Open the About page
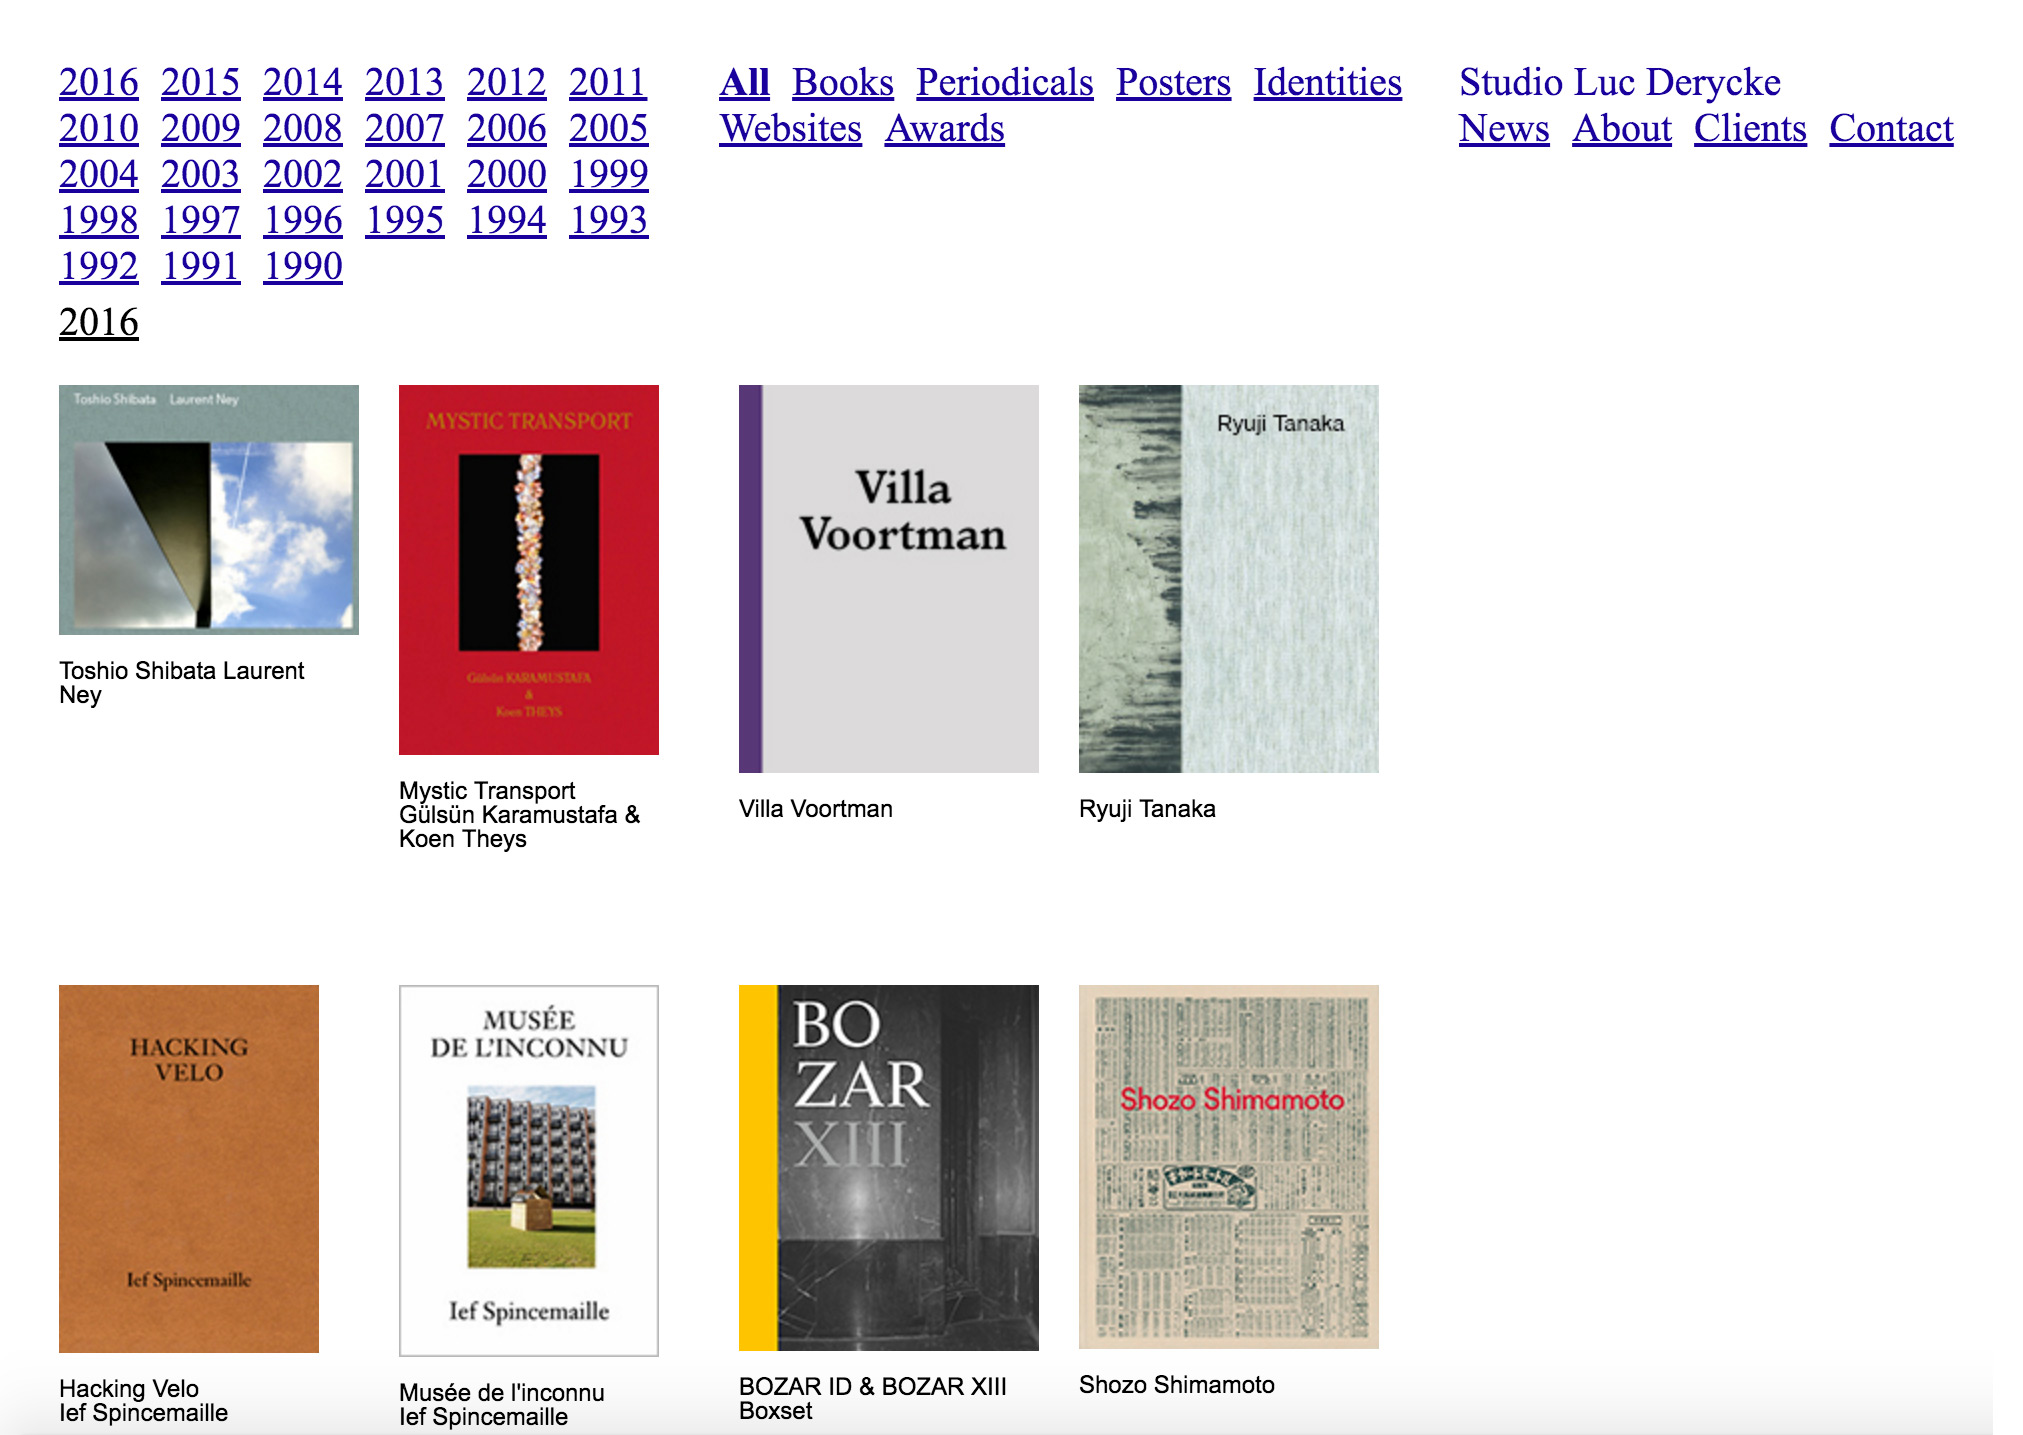Viewport: 2023px width, 1435px height. pyautogui.click(x=1622, y=128)
